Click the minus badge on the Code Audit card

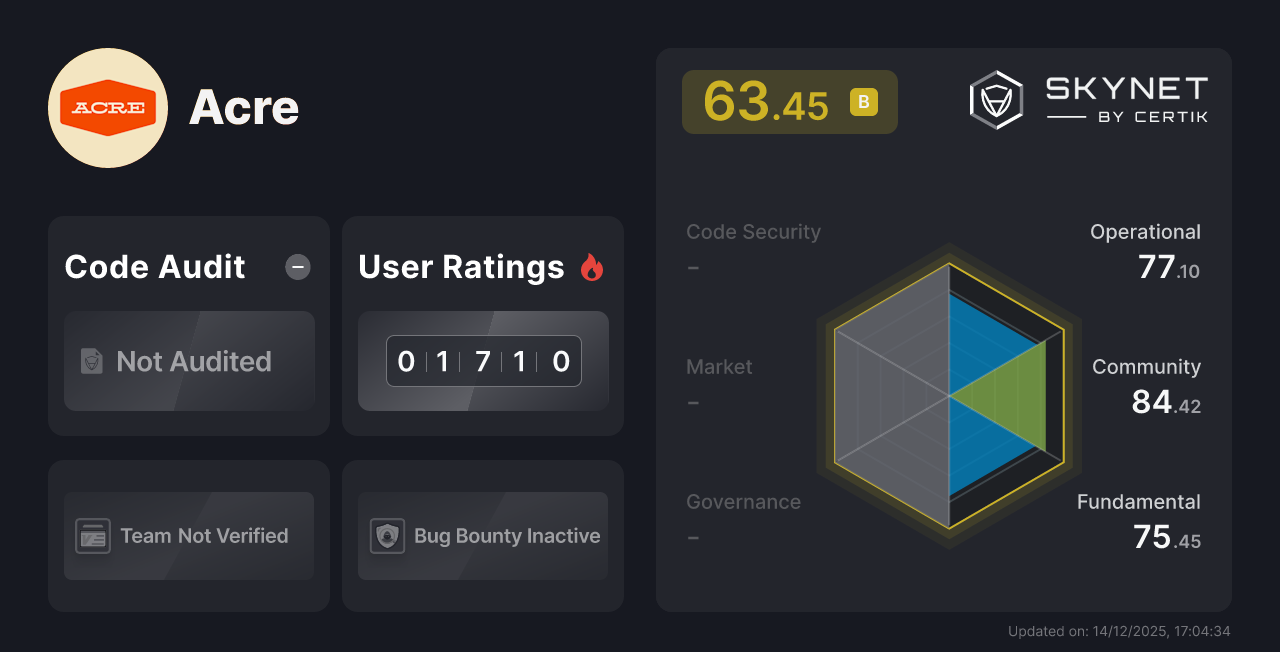(x=297, y=267)
